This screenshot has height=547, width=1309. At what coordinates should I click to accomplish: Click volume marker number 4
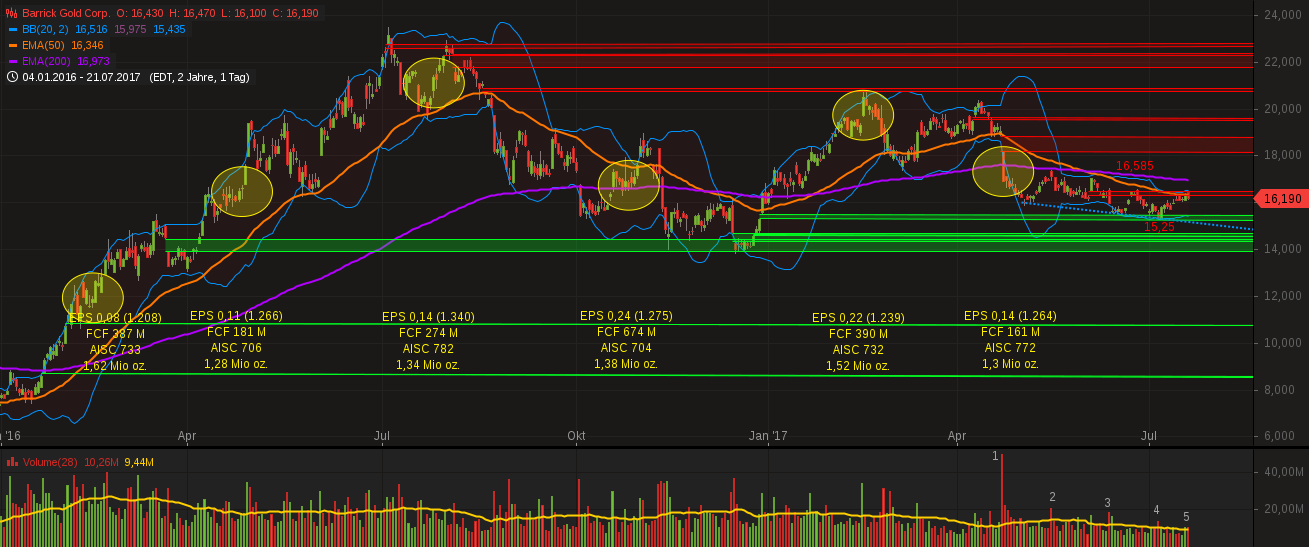click(1156, 510)
